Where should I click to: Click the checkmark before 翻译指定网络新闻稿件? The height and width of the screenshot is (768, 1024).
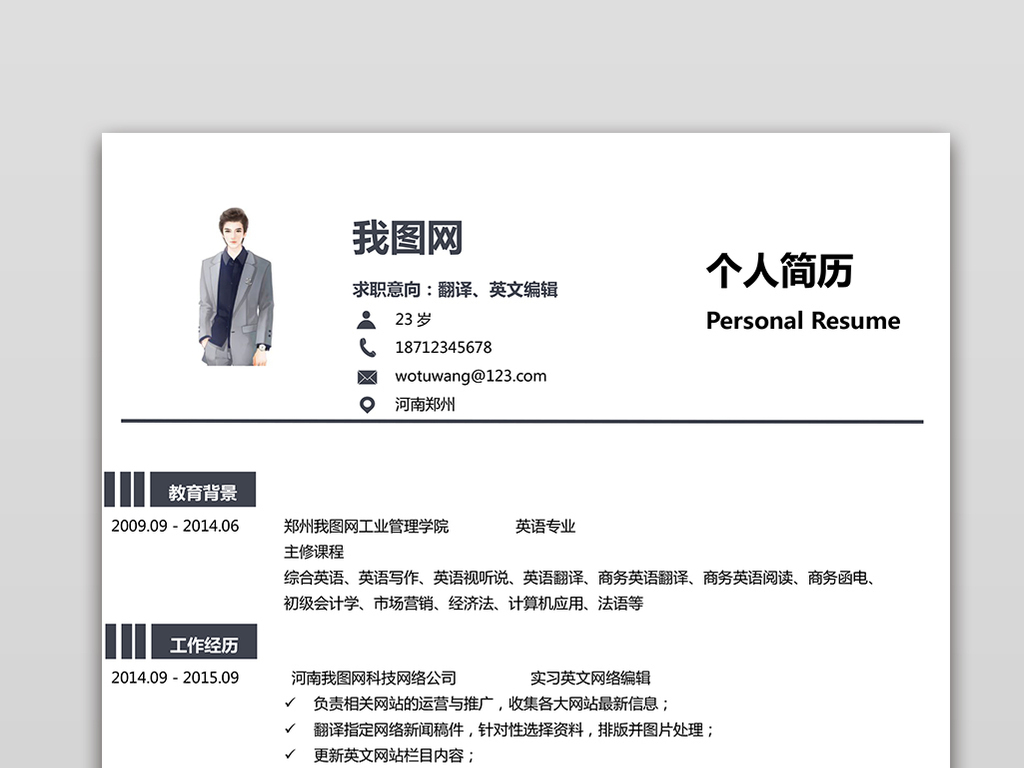287,730
